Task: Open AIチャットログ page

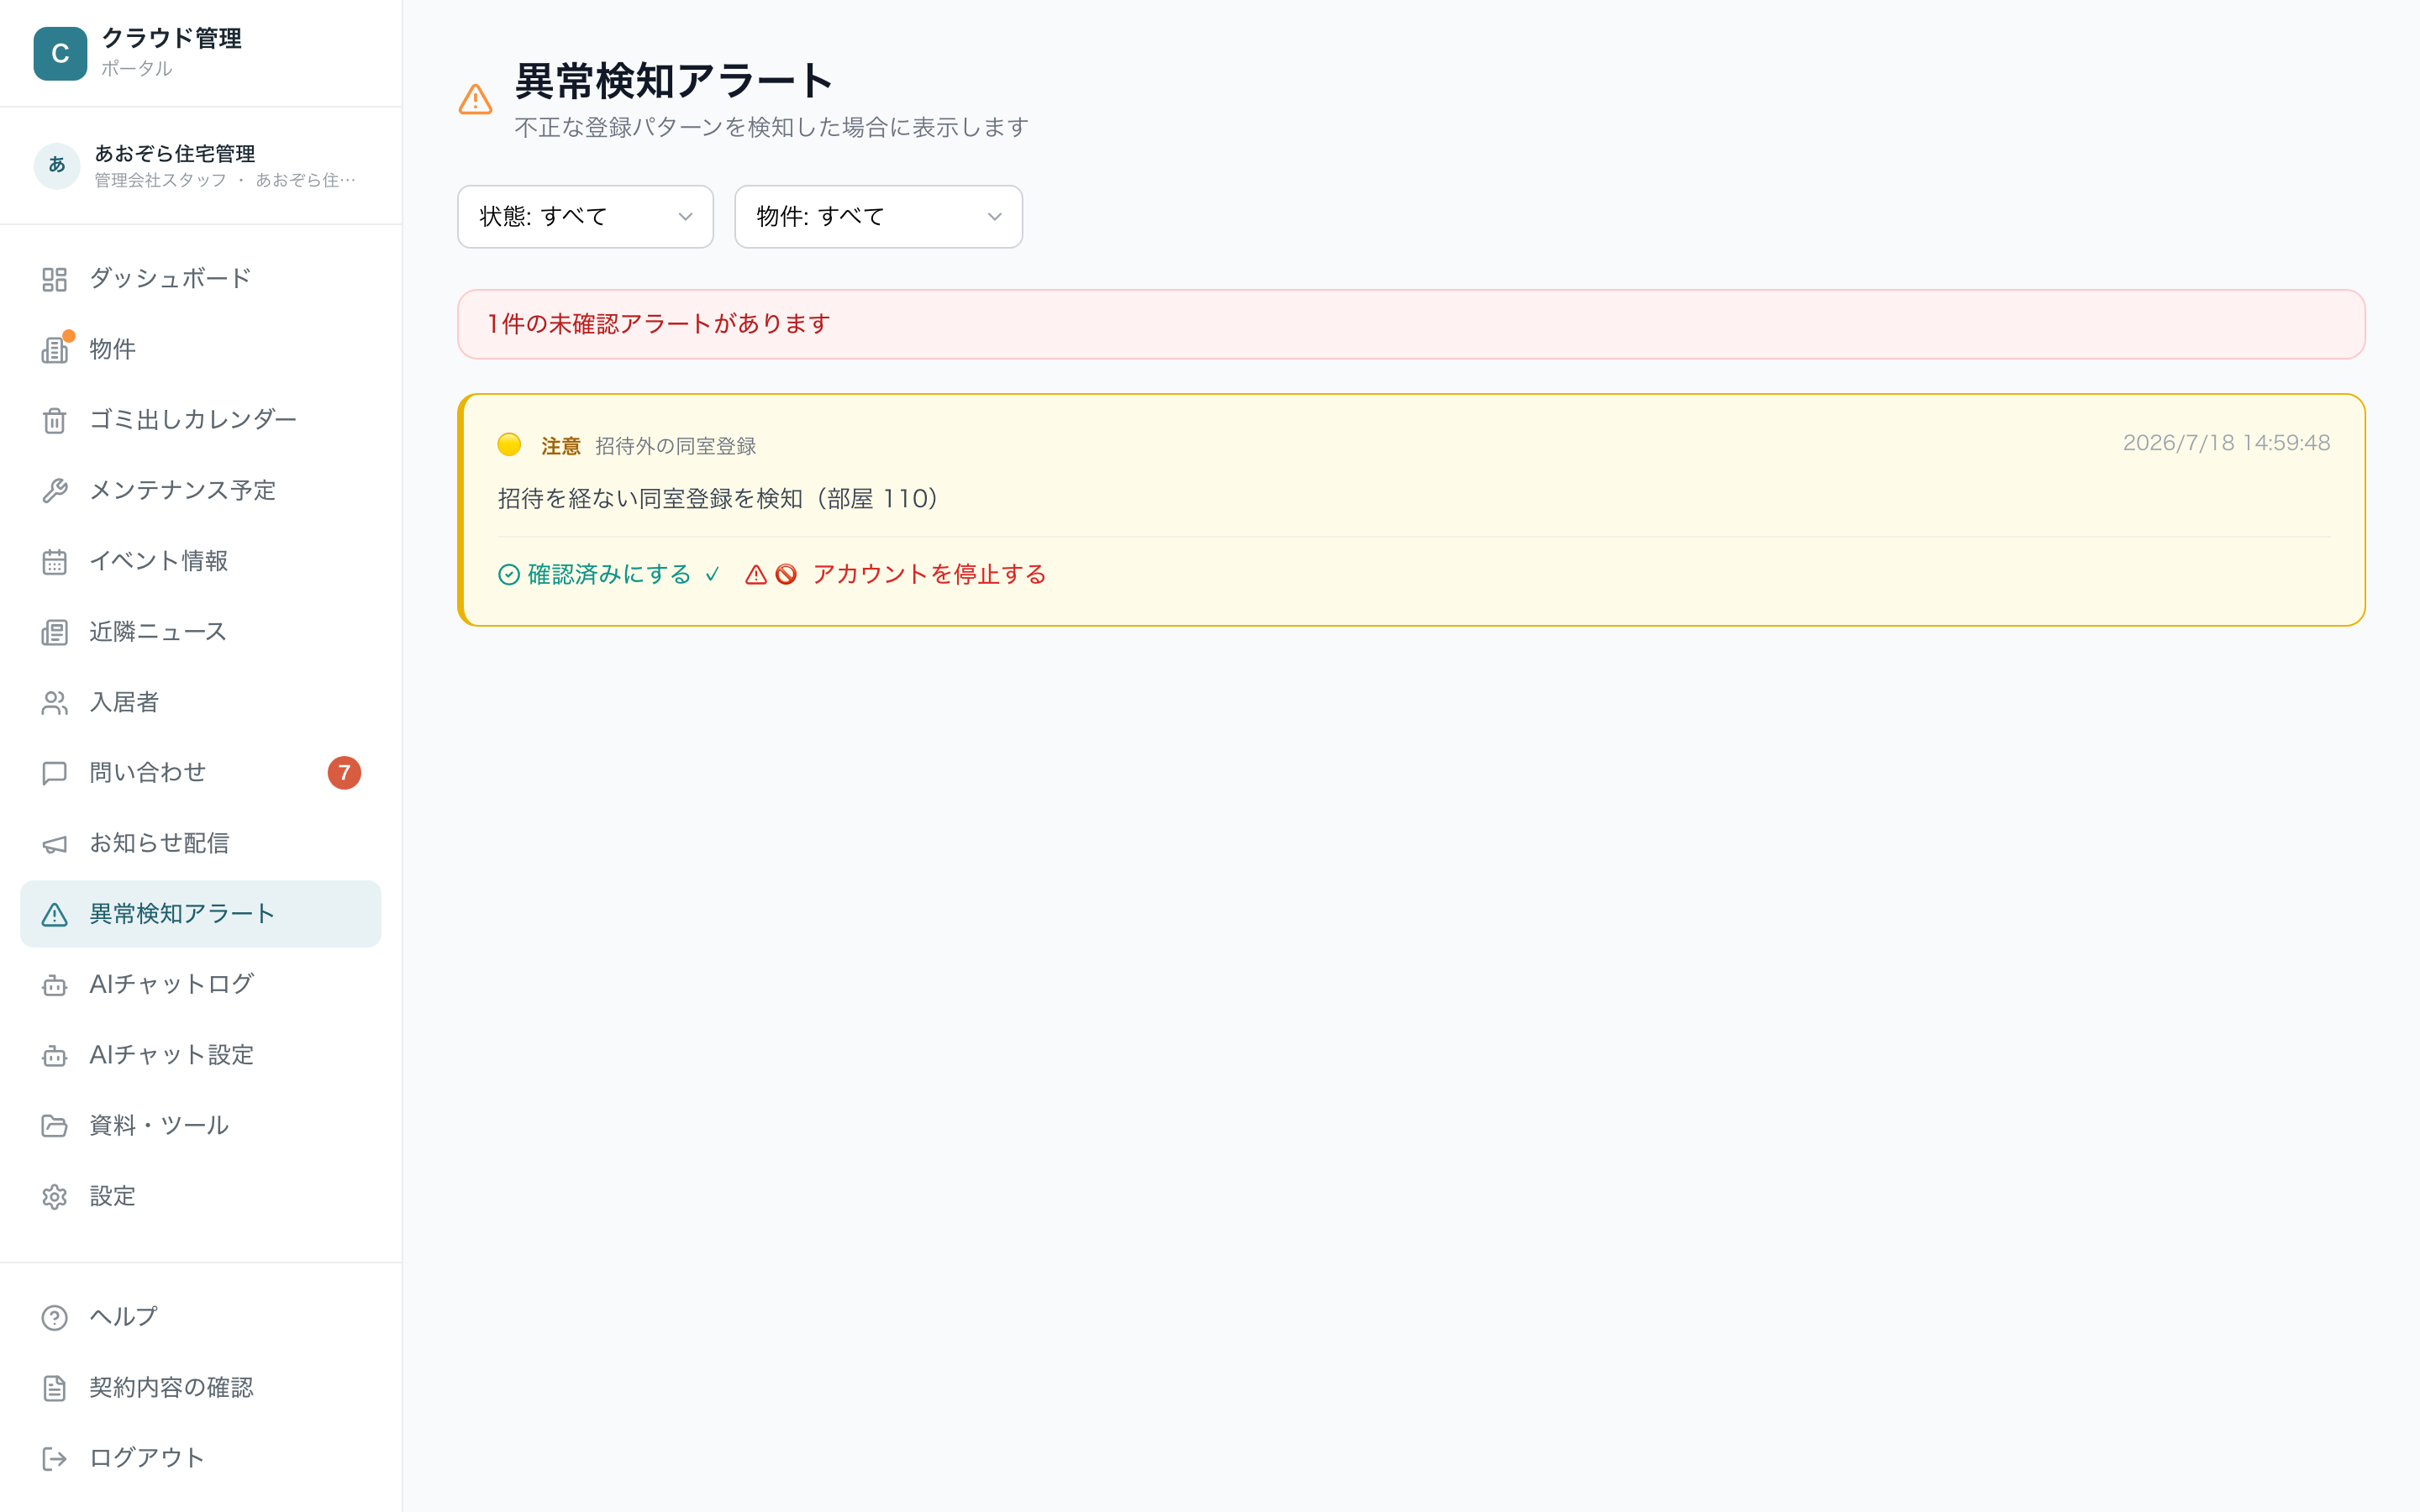Action: click(200, 985)
